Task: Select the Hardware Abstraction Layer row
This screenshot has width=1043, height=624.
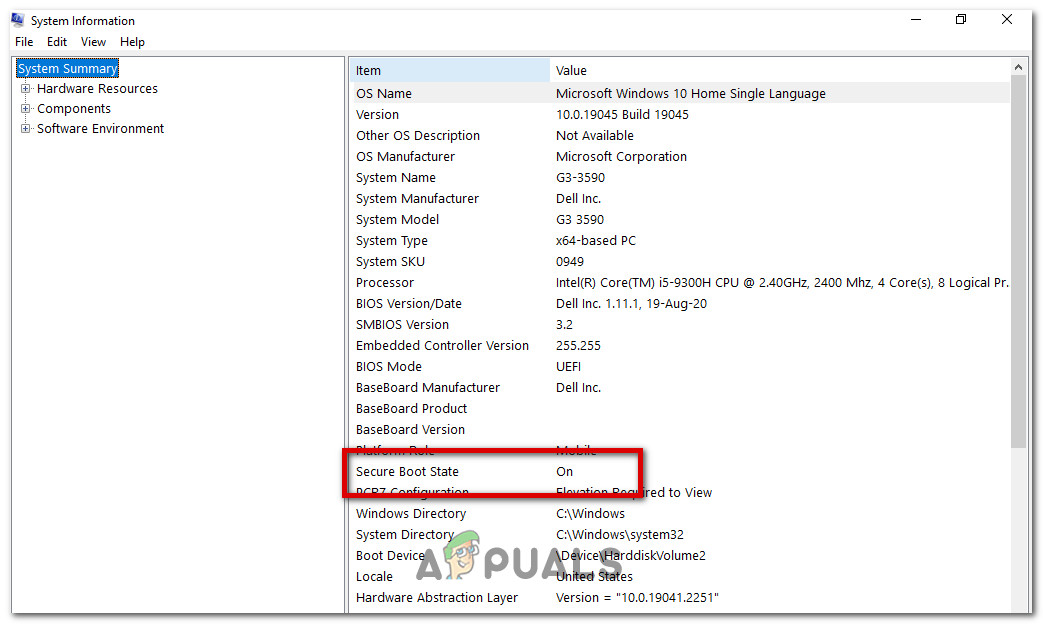Action: coord(680,598)
